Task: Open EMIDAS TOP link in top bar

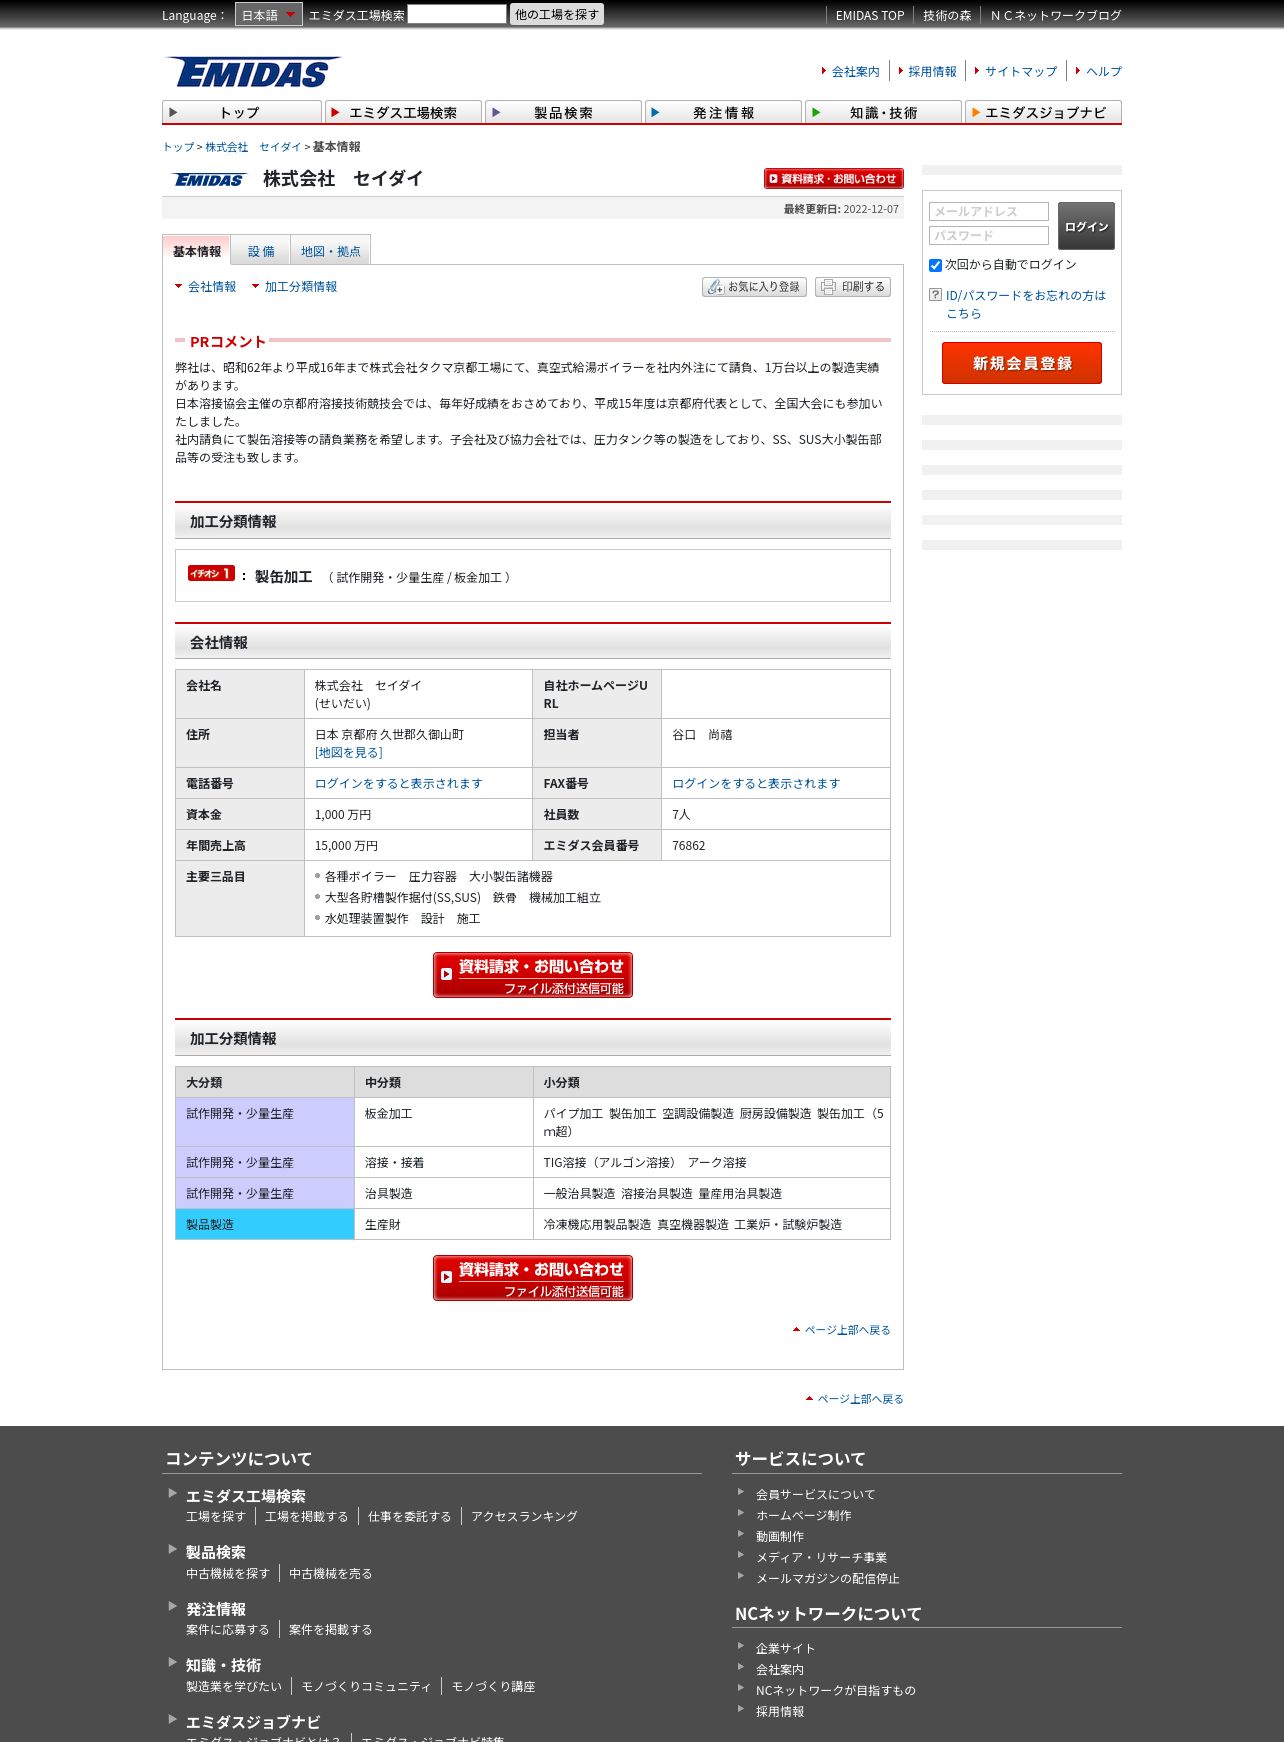Action: click(870, 15)
